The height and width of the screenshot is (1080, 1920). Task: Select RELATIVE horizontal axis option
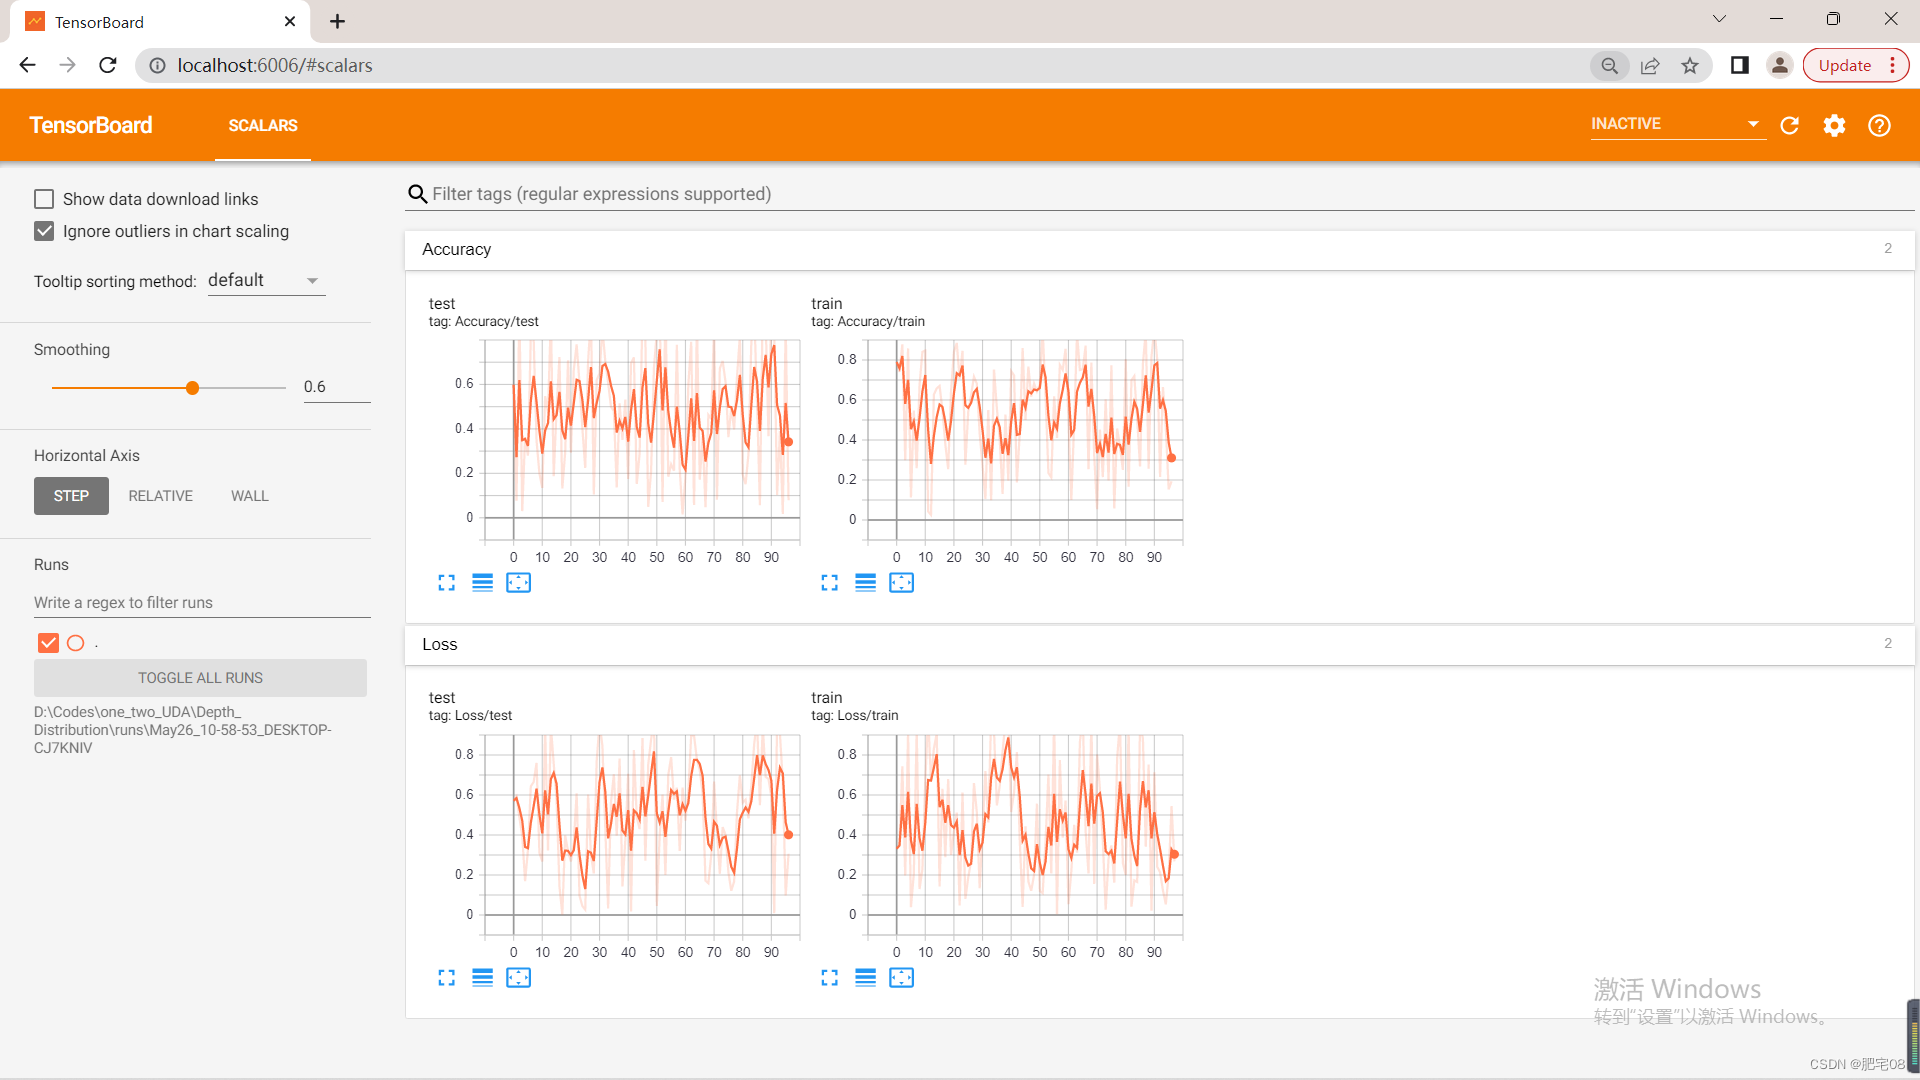(x=160, y=496)
